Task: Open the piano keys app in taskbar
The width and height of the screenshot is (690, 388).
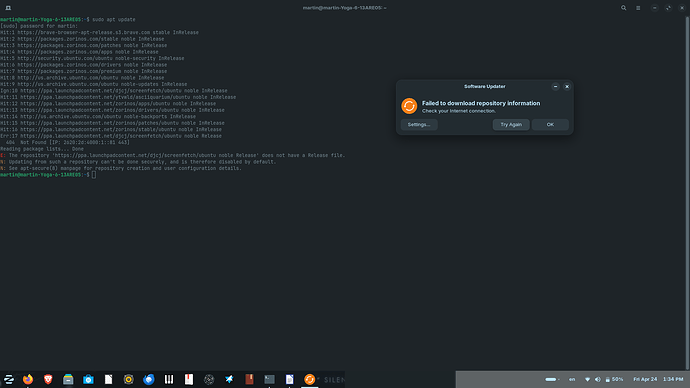Action: click(169, 379)
